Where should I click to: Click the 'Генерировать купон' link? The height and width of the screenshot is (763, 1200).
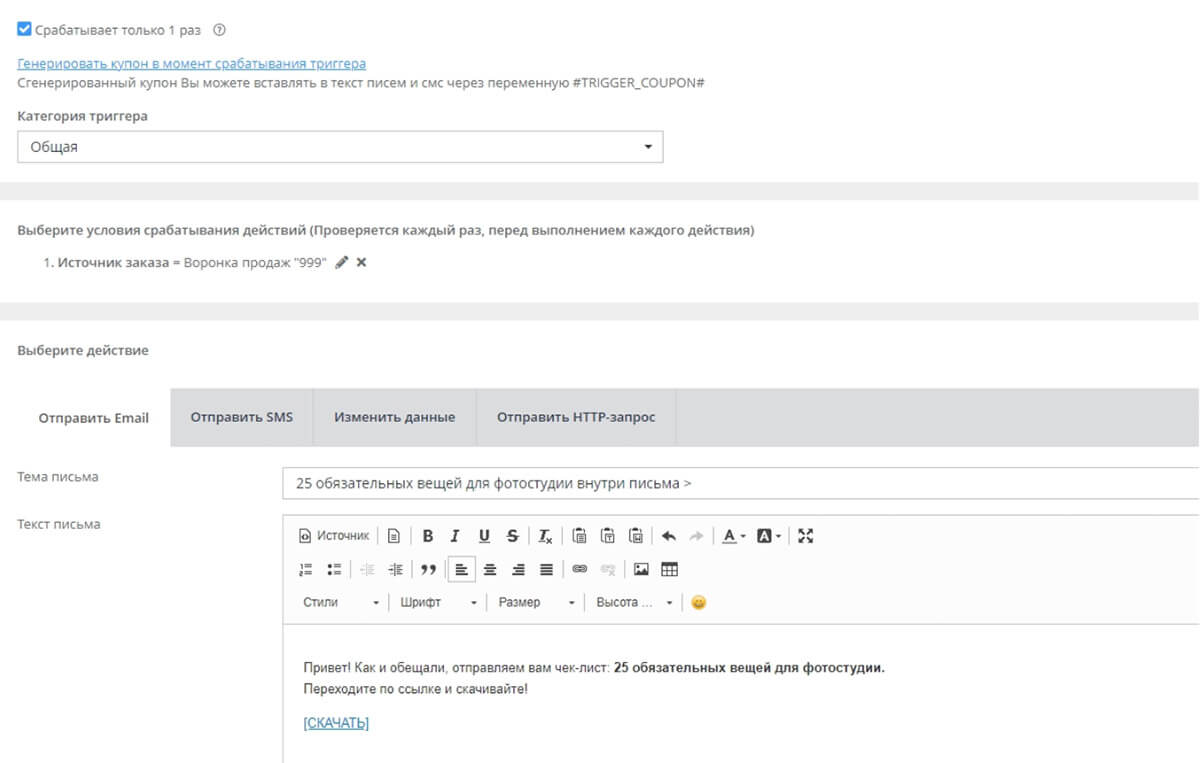(x=192, y=63)
